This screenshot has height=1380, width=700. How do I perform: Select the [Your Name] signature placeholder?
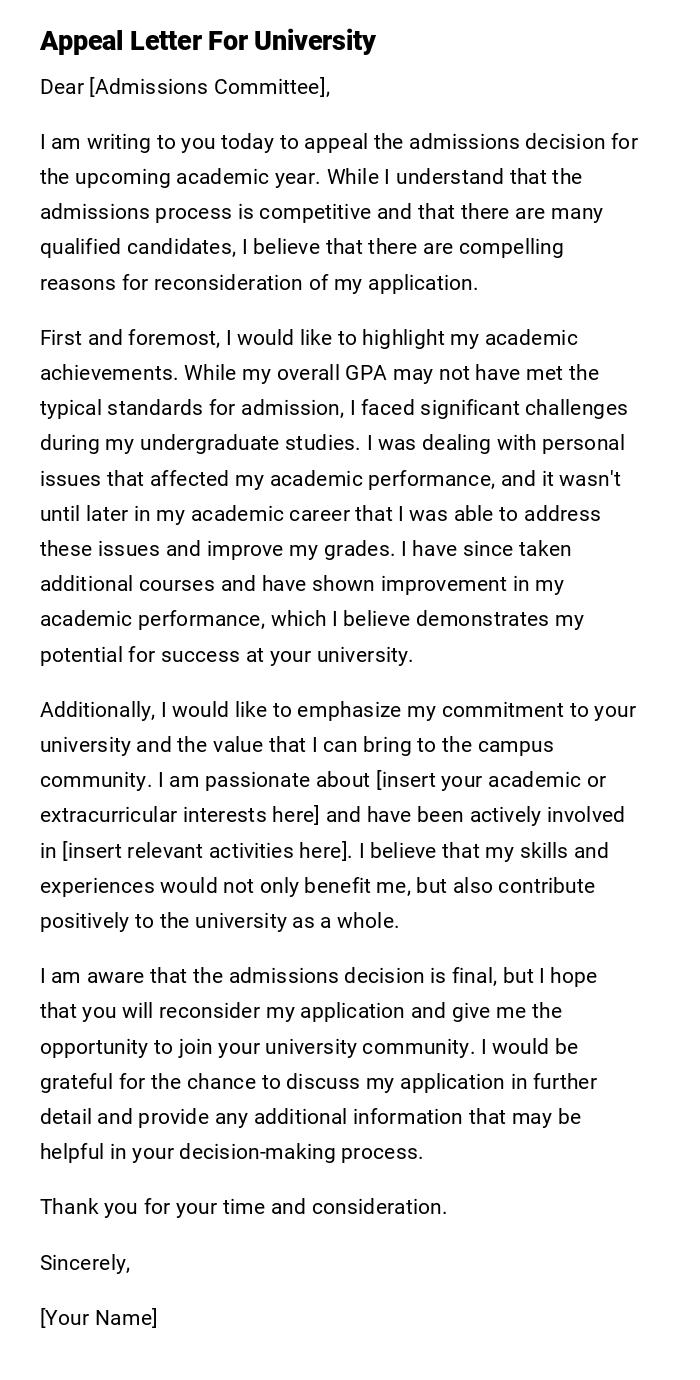pos(99,1318)
